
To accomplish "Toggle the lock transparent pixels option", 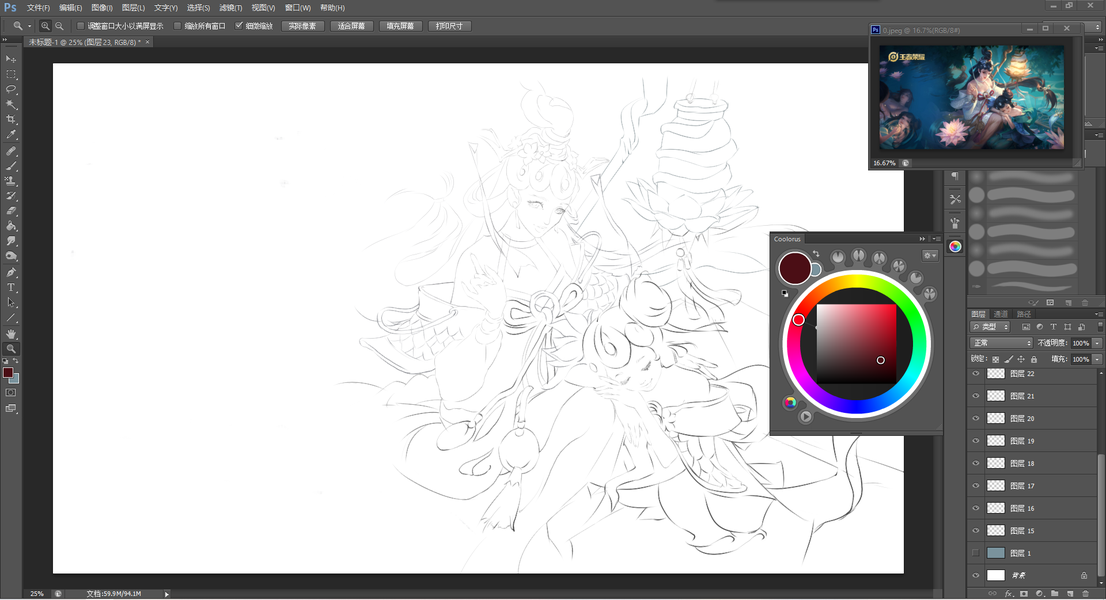I will (995, 360).
